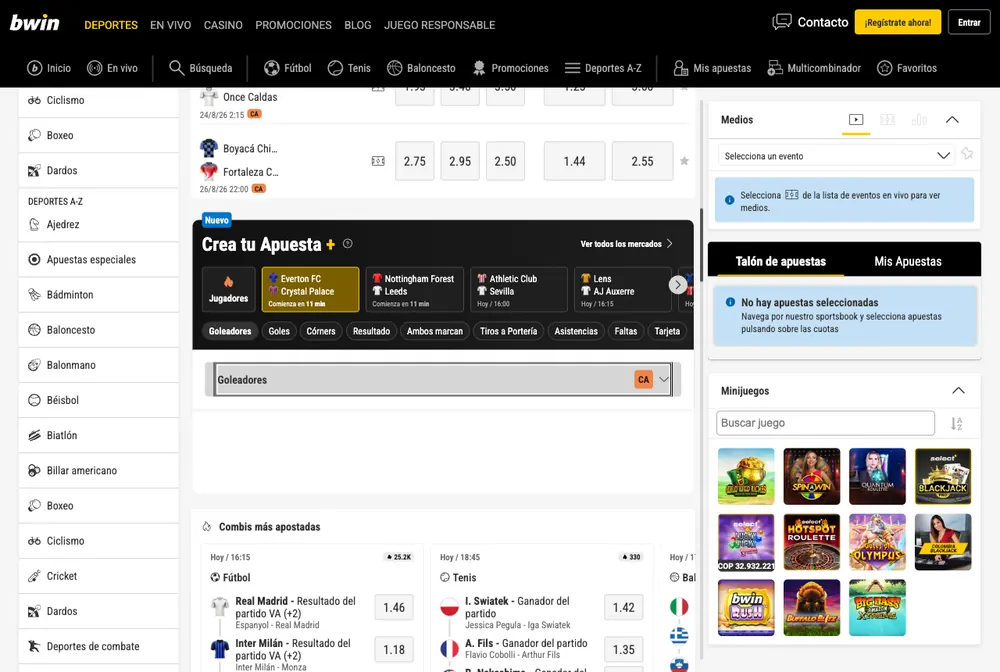Screen dimensions: 1000x672
Task: Open pitch view for Boyacá Chicó match
Action: pos(378,161)
